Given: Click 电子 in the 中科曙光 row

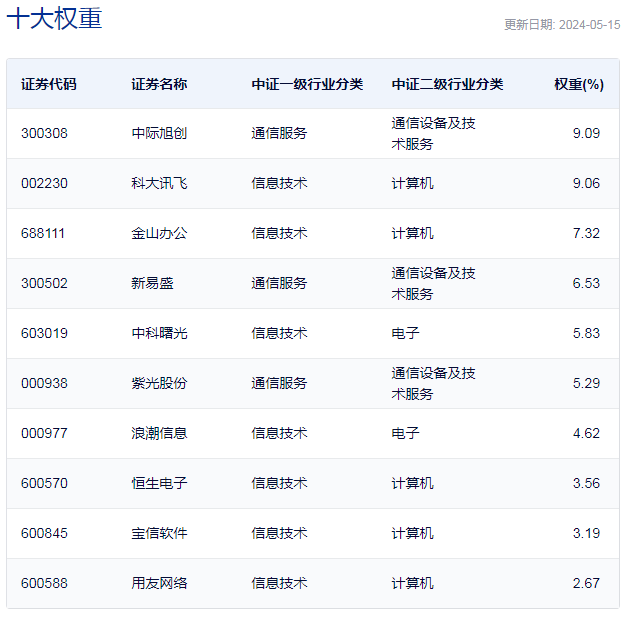Looking at the screenshot, I should click(x=405, y=334).
